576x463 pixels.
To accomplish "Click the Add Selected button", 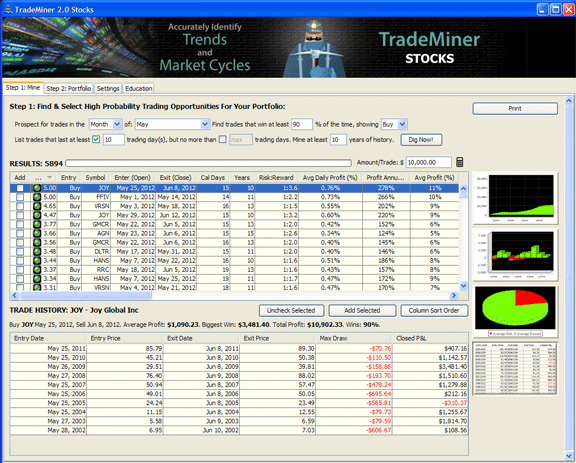I will (362, 311).
